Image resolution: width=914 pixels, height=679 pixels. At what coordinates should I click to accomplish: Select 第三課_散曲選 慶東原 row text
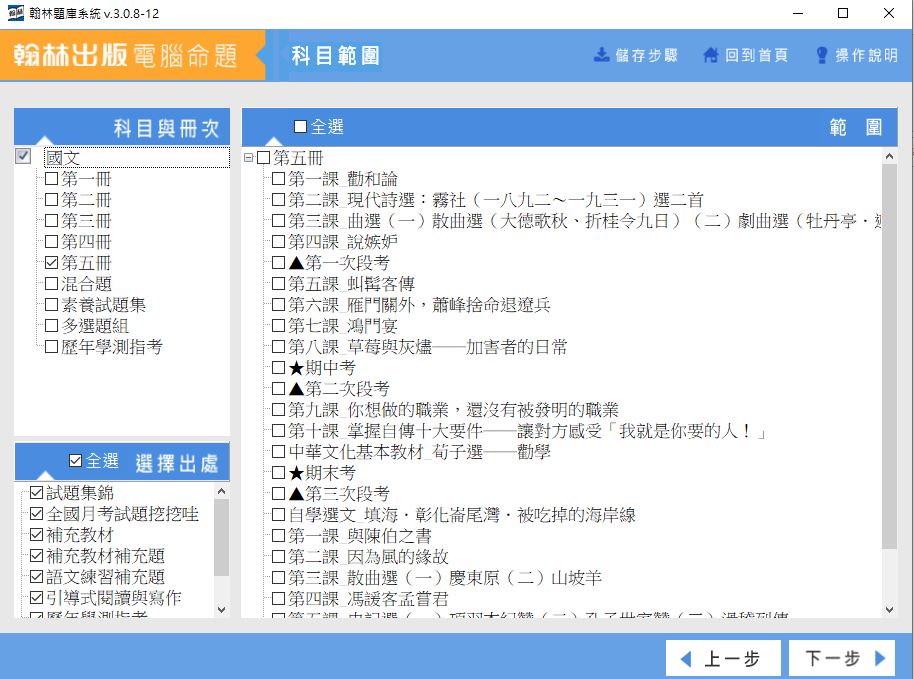(444, 578)
